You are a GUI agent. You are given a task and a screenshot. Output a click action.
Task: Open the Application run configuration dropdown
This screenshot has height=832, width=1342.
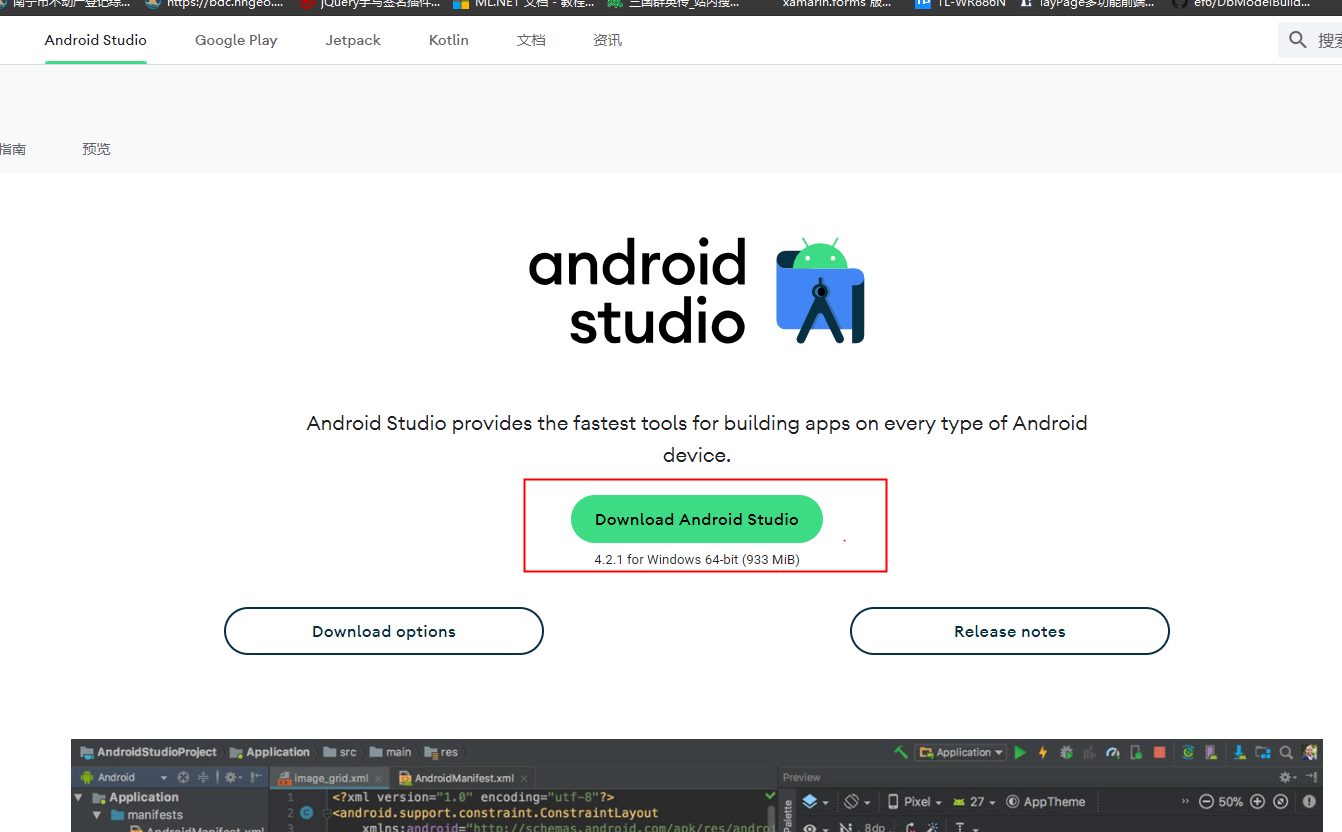pos(961,752)
